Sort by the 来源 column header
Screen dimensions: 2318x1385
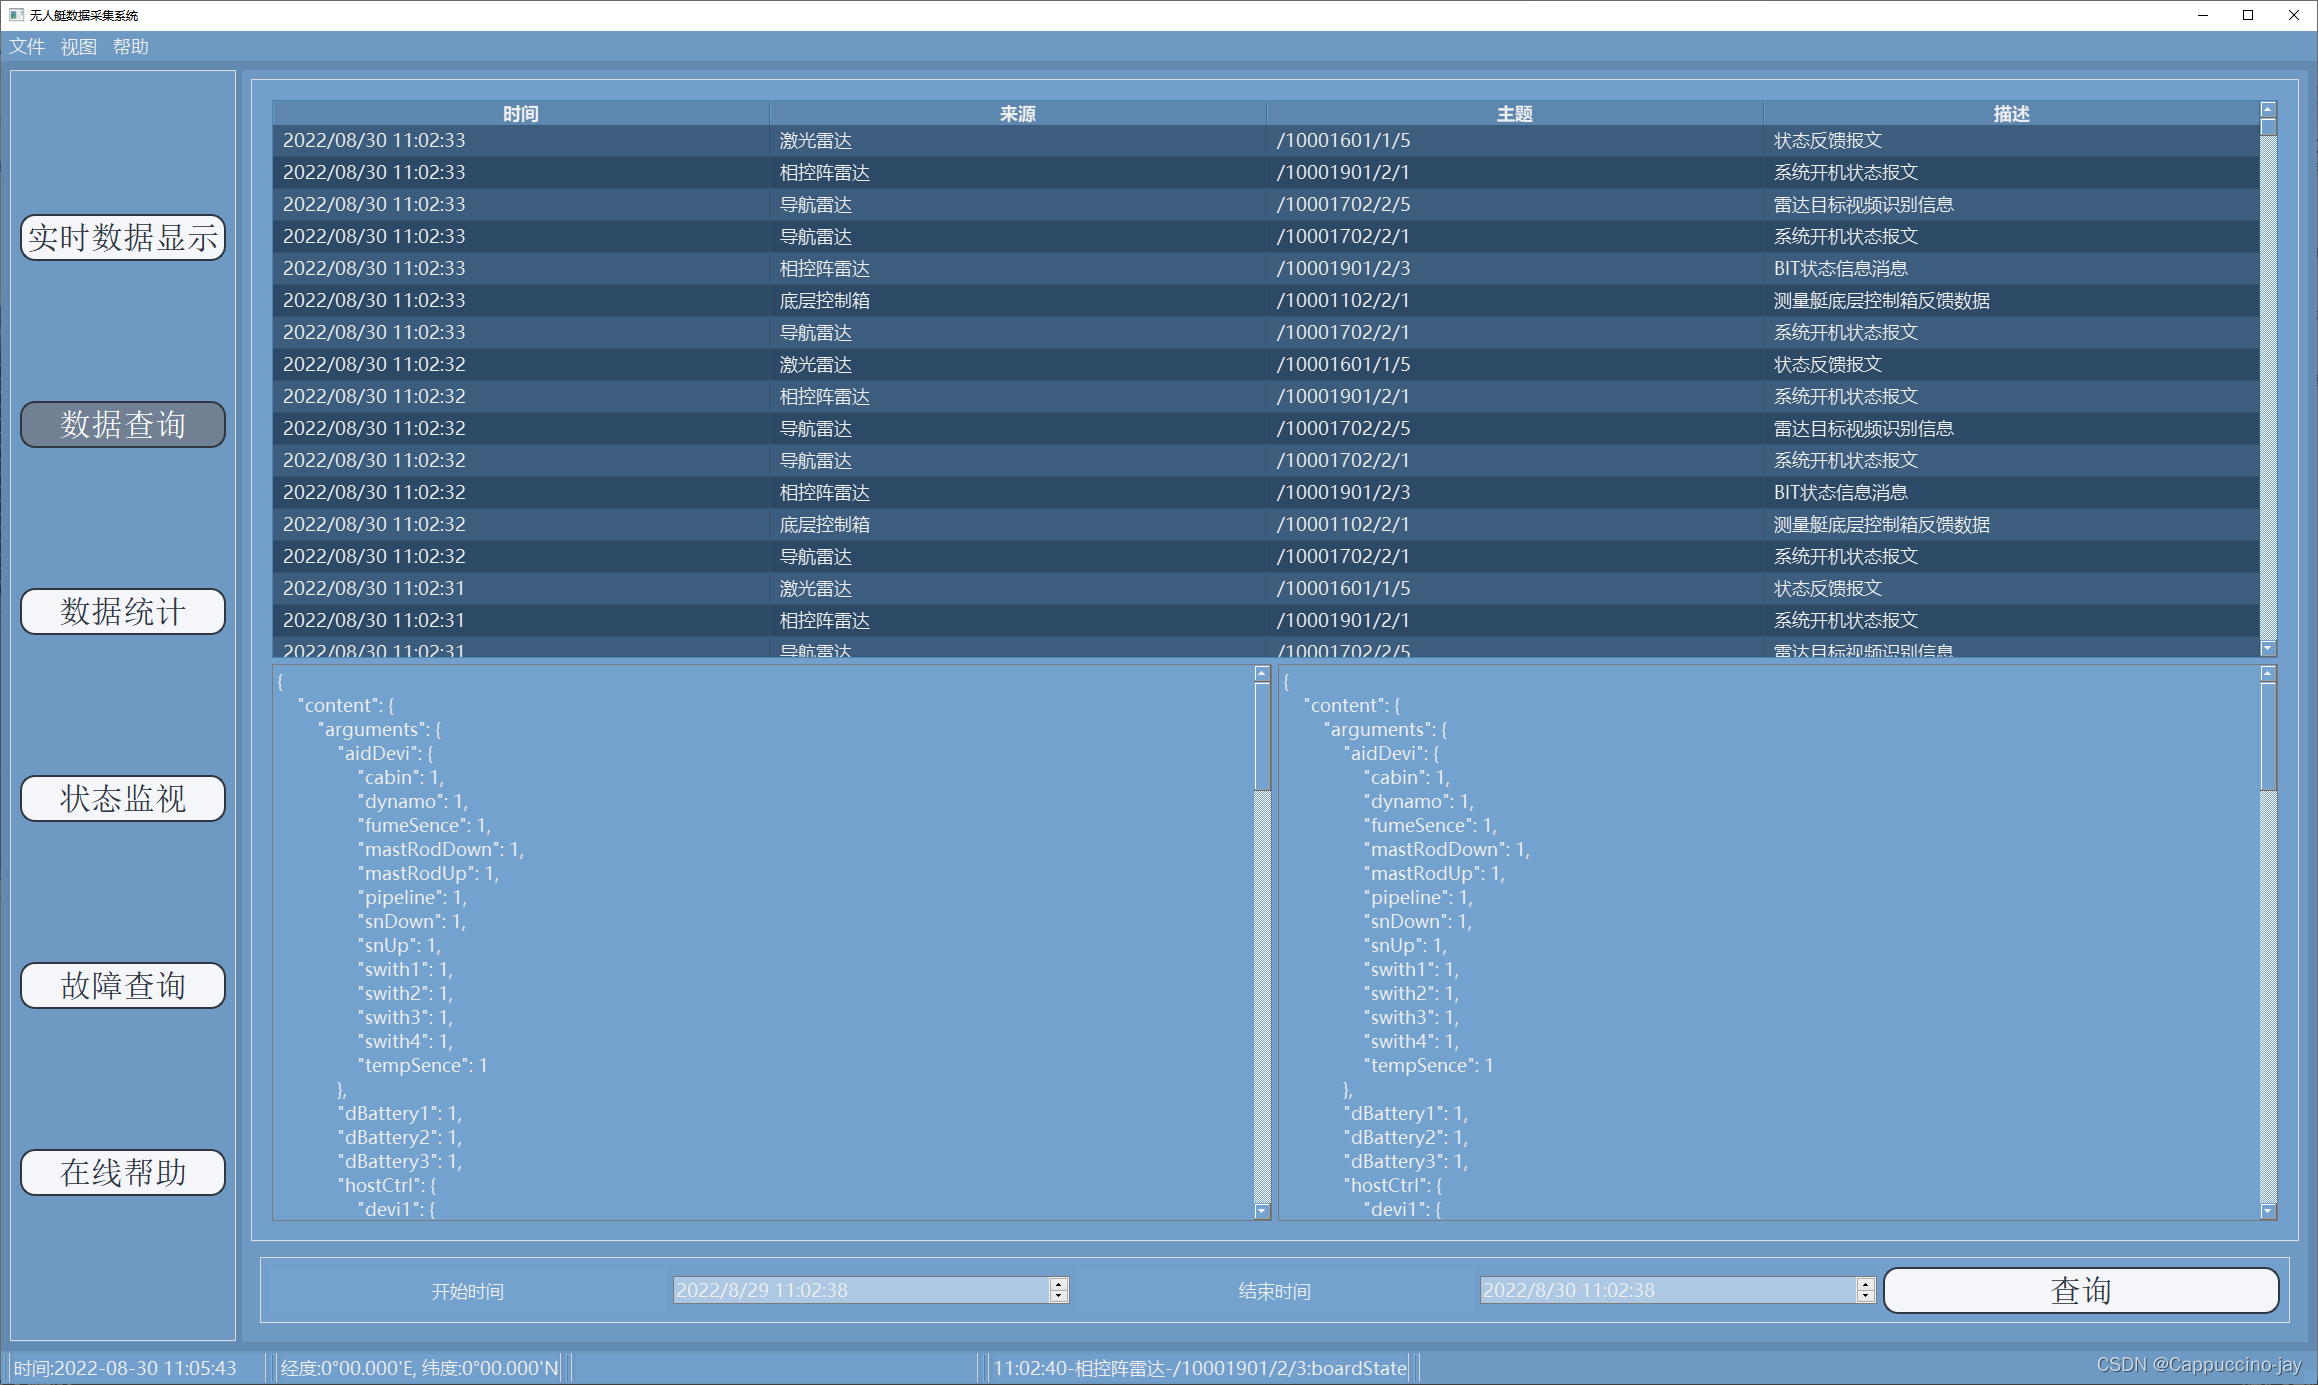click(1018, 113)
